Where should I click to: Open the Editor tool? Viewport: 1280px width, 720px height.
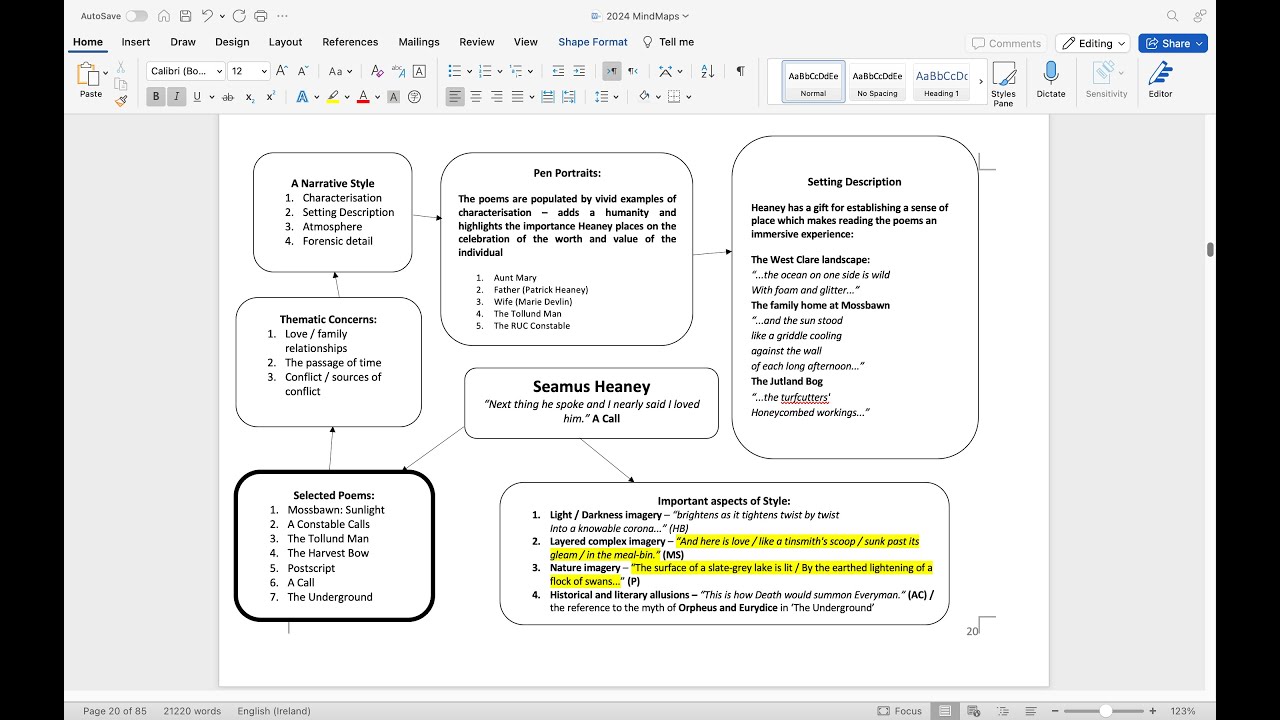[1160, 80]
